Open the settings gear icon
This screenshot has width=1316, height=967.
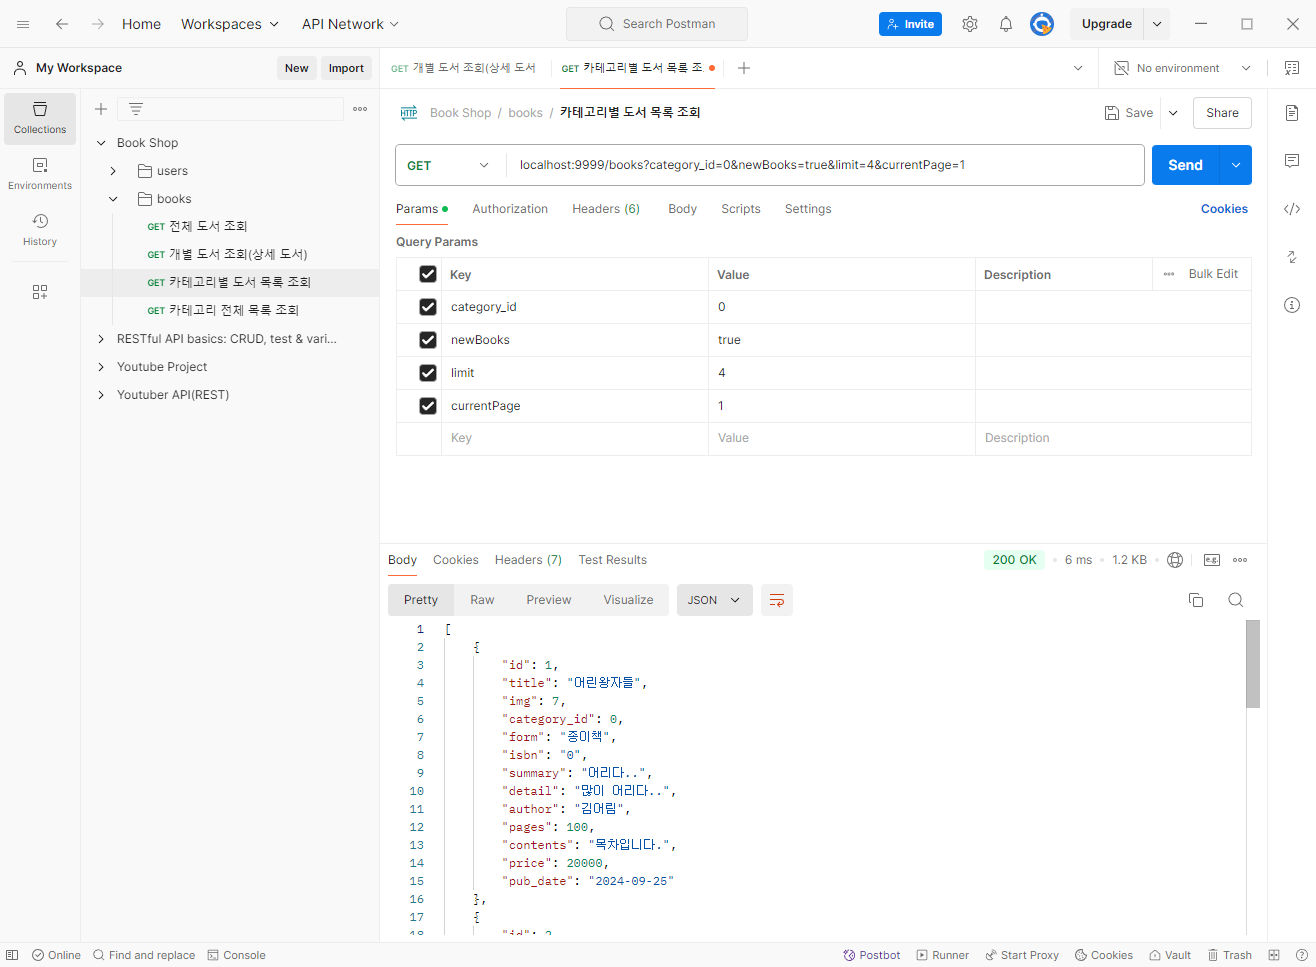pyautogui.click(x=970, y=24)
